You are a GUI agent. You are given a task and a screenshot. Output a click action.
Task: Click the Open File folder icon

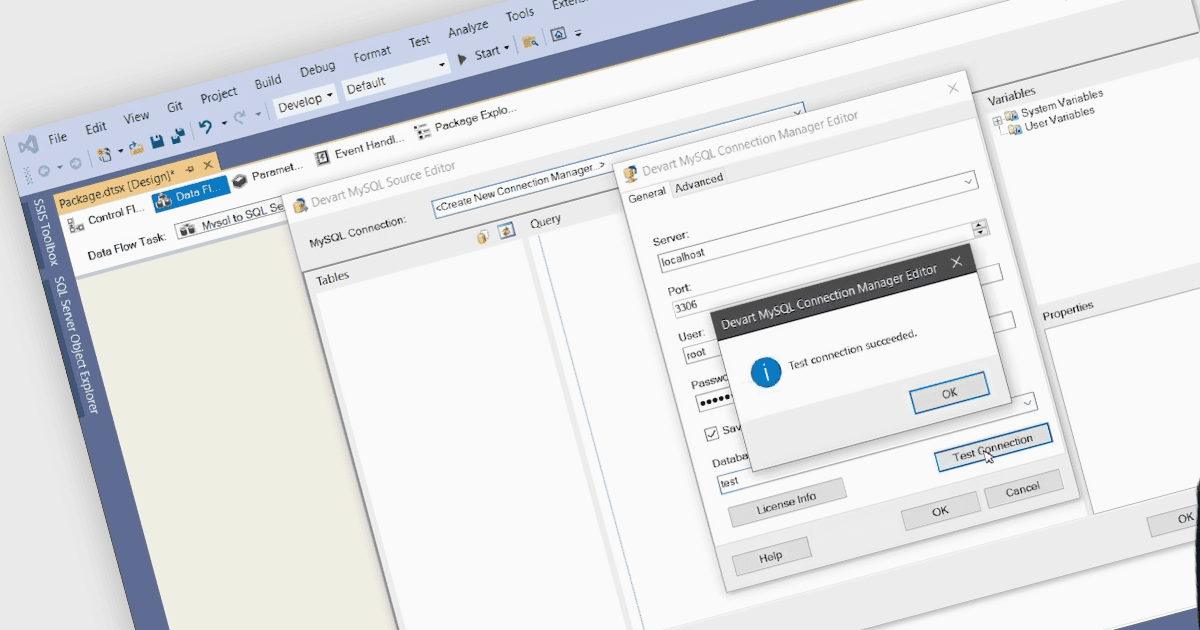(136, 149)
